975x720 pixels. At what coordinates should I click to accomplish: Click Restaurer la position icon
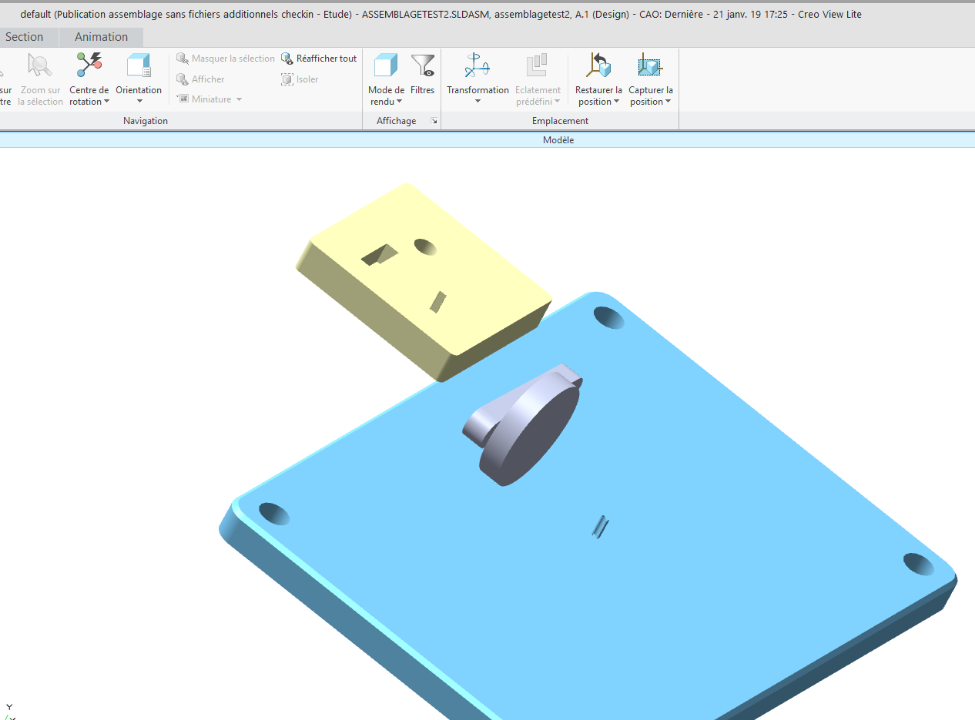pos(598,65)
